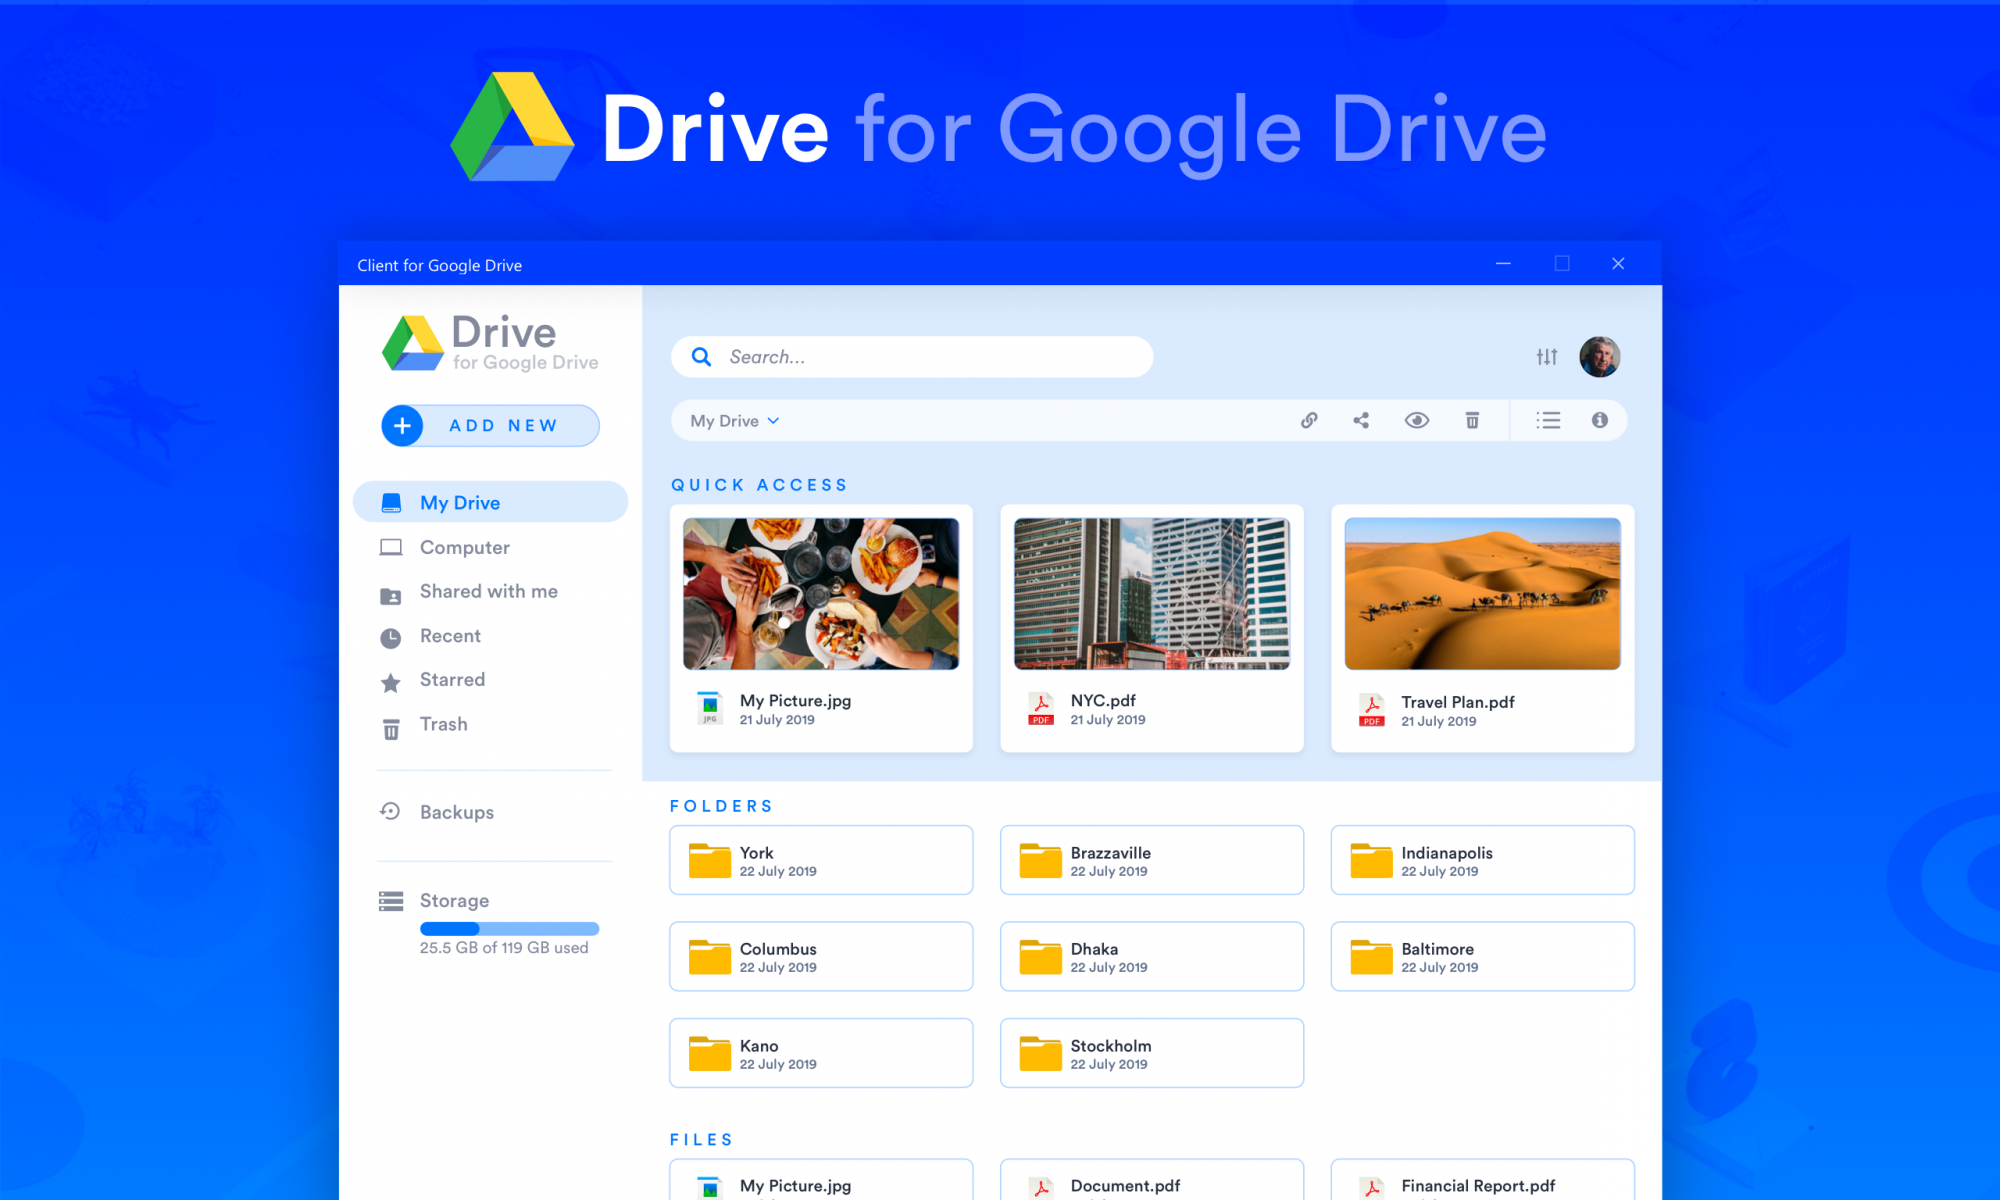Open the Travel Plan.pdf desert thumbnail
This screenshot has width=2000, height=1200.
pyautogui.click(x=1483, y=594)
